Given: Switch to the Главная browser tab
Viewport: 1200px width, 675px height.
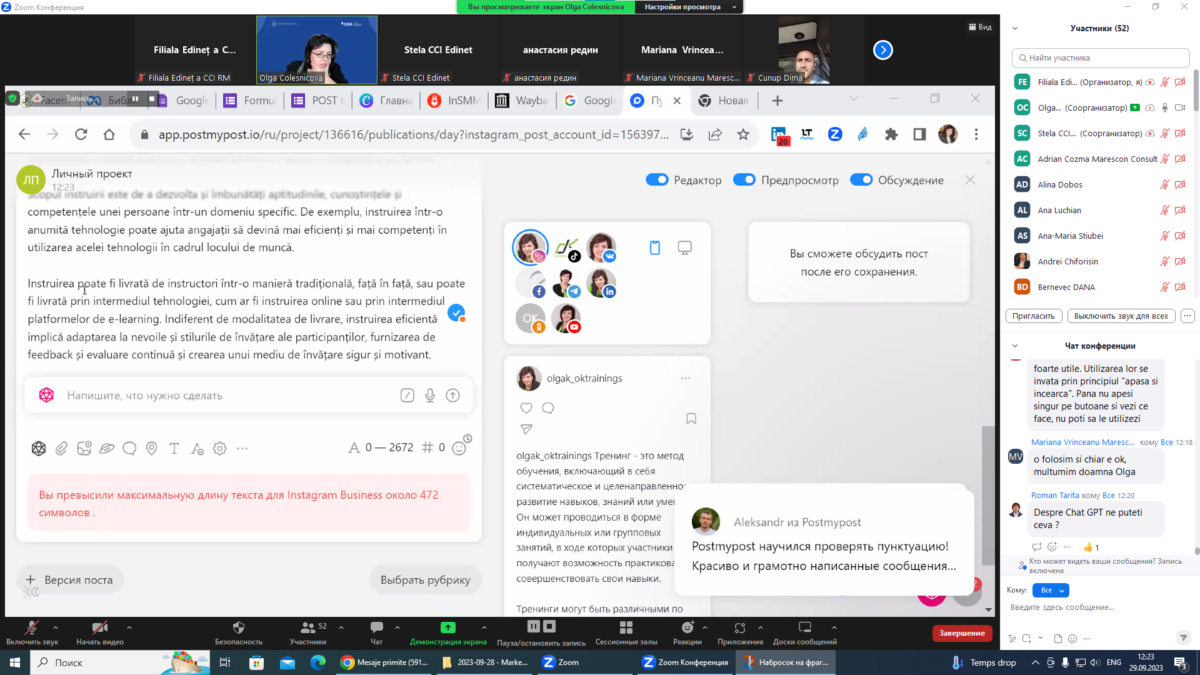Looking at the screenshot, I should [x=387, y=100].
